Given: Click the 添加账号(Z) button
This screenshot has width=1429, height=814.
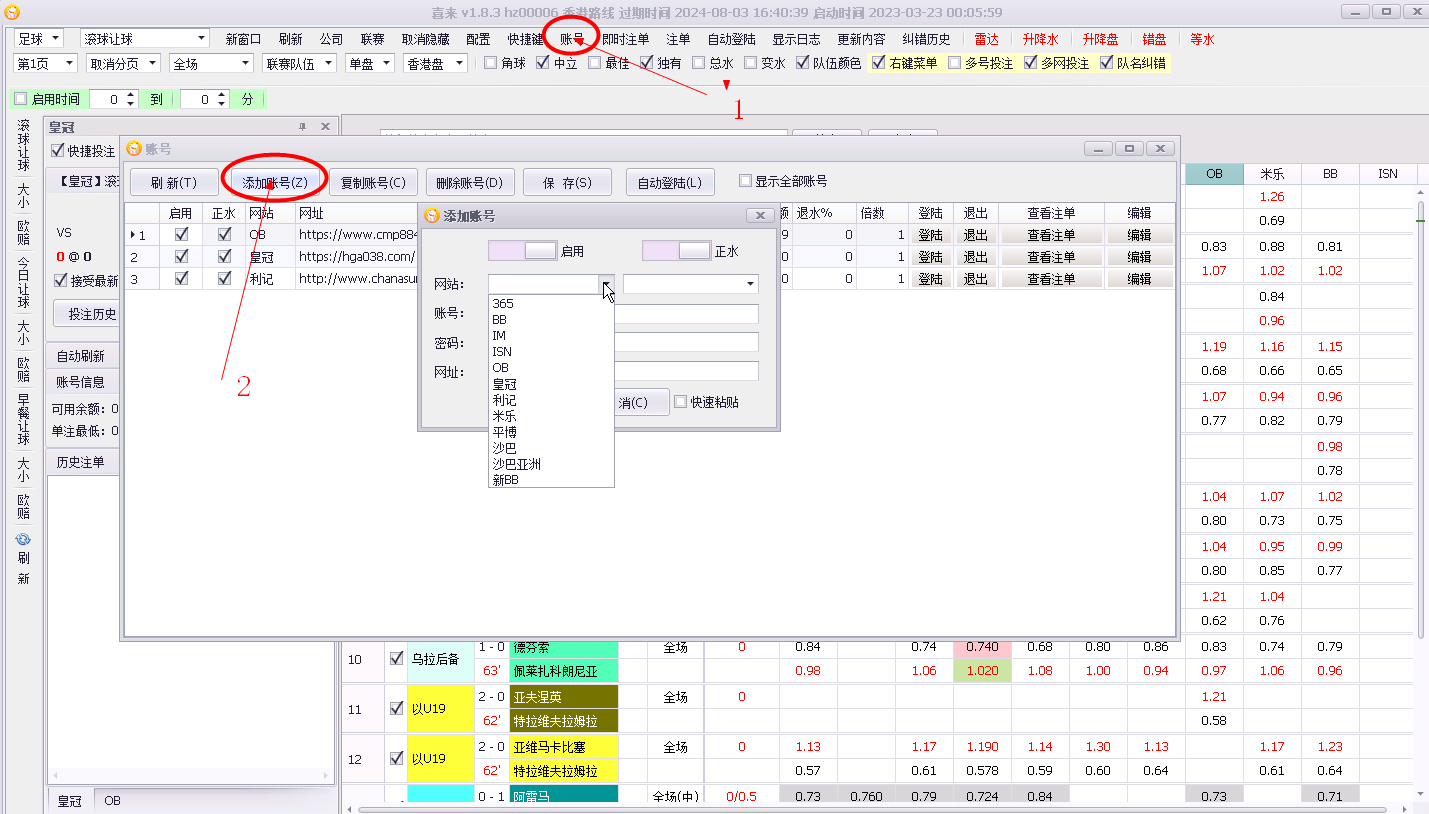Looking at the screenshot, I should pos(275,182).
